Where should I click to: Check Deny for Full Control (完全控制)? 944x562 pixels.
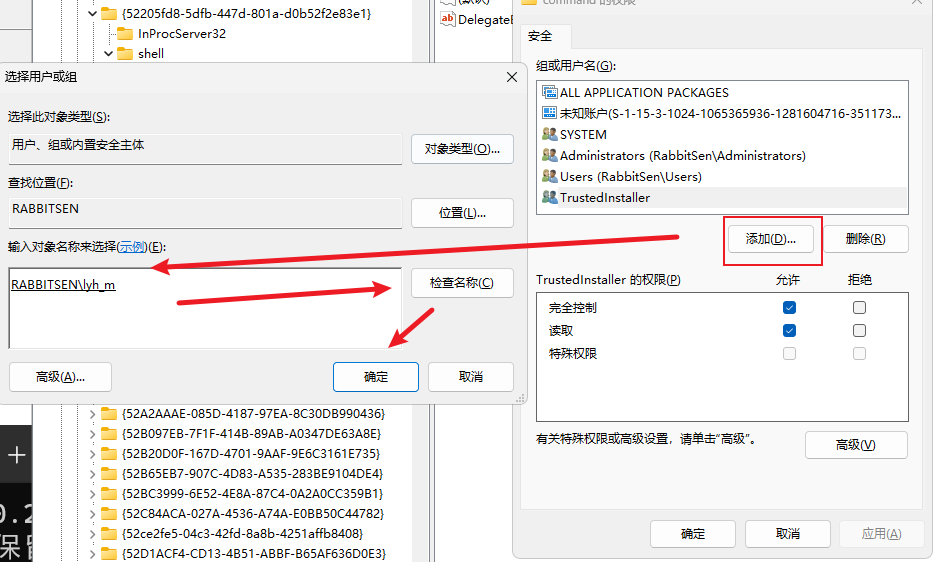tap(859, 308)
